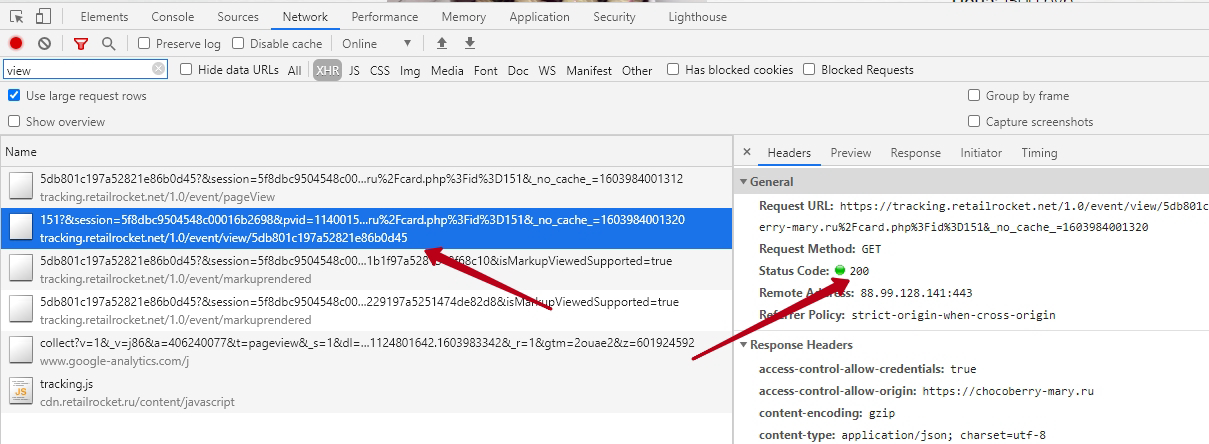Check the Disable cache option
1209x444 pixels.
tap(238, 43)
